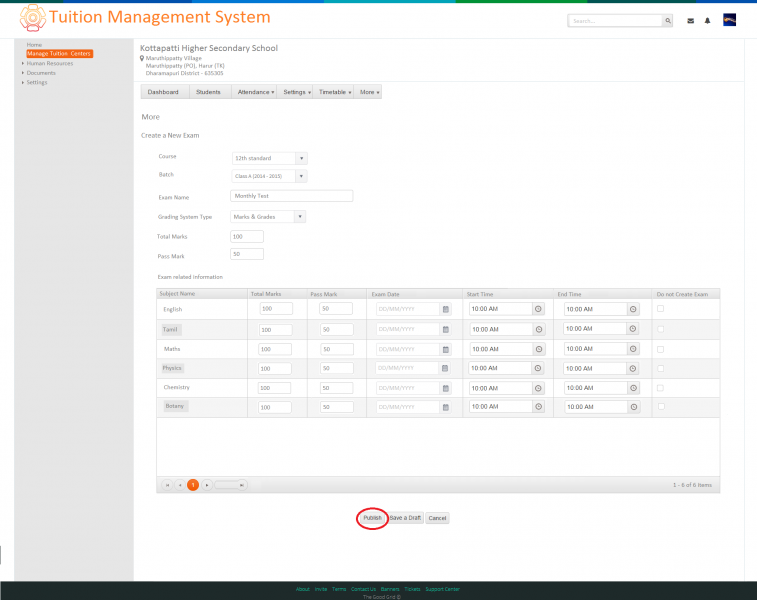Expand the More menu
This screenshot has height=600, width=757.
click(x=369, y=92)
